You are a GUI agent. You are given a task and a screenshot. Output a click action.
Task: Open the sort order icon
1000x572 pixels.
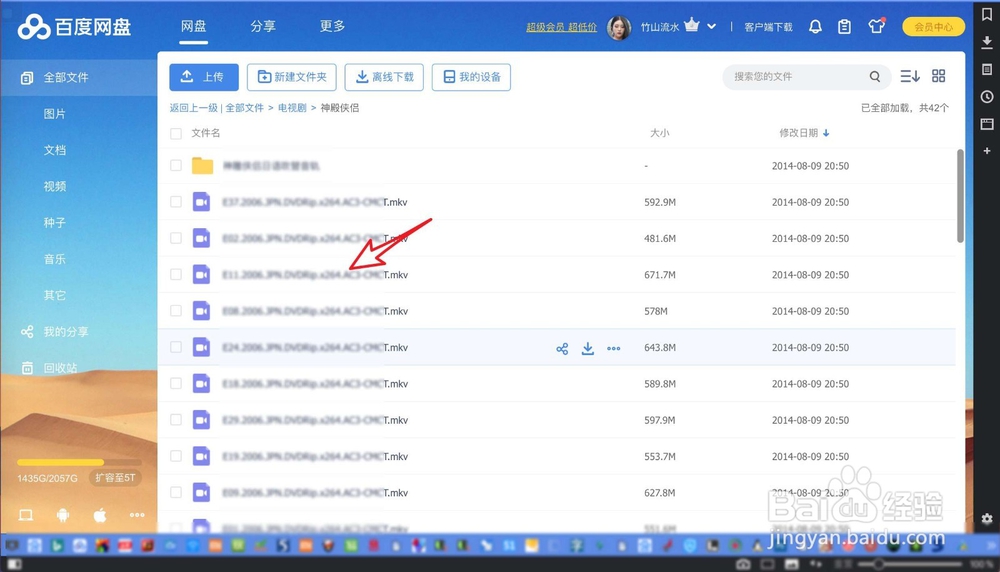909,77
